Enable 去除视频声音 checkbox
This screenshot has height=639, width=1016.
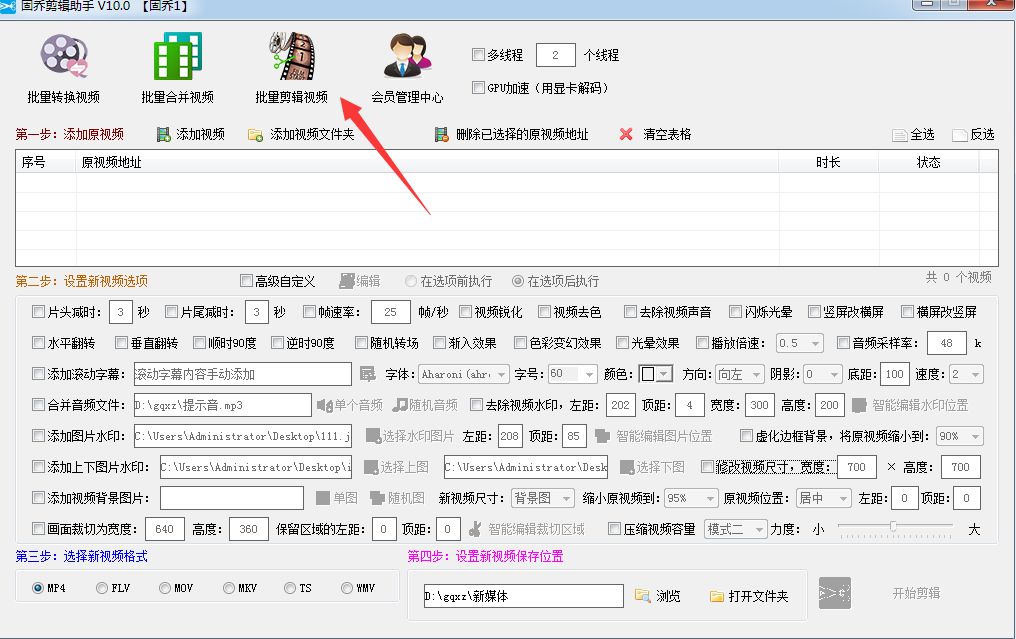[x=630, y=312]
